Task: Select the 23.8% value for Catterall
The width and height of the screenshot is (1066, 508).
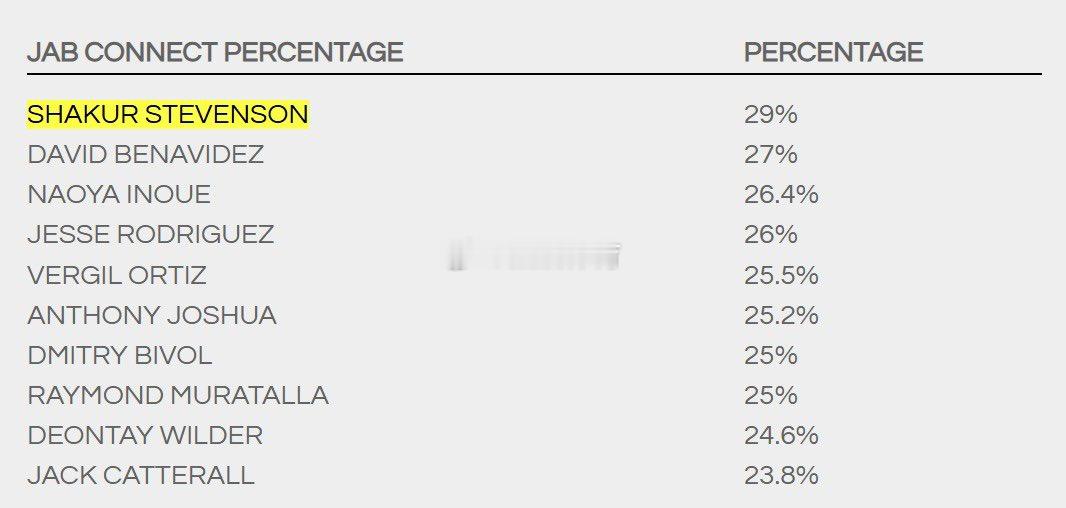Action: tap(781, 475)
